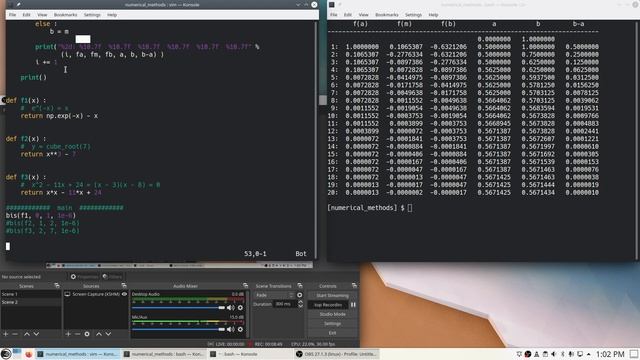
Task: Open View menu in vim Konsole window
Action: point(42,15)
